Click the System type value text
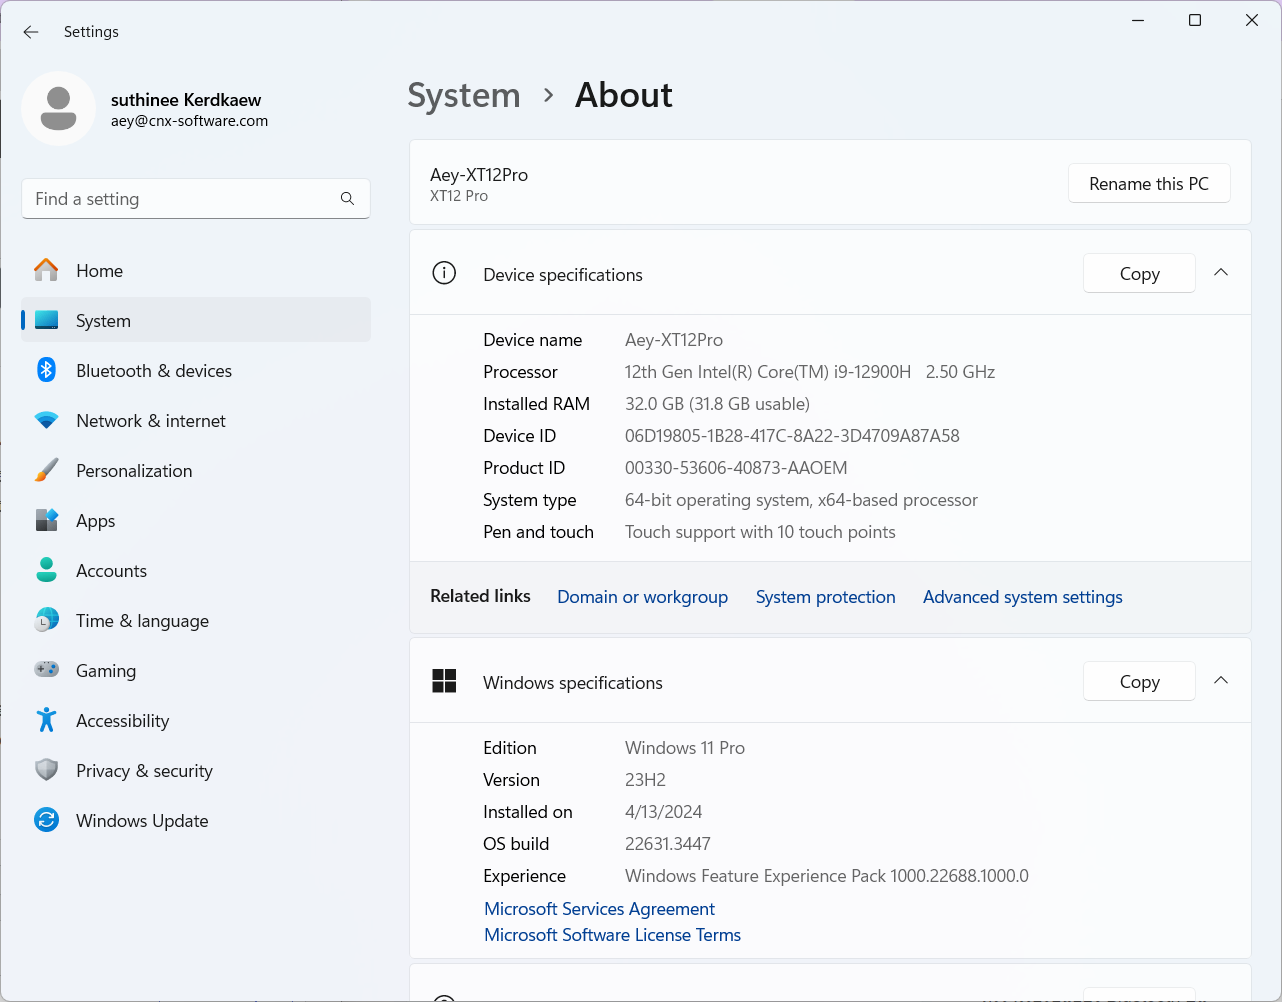This screenshot has width=1282, height=1002. pos(801,500)
